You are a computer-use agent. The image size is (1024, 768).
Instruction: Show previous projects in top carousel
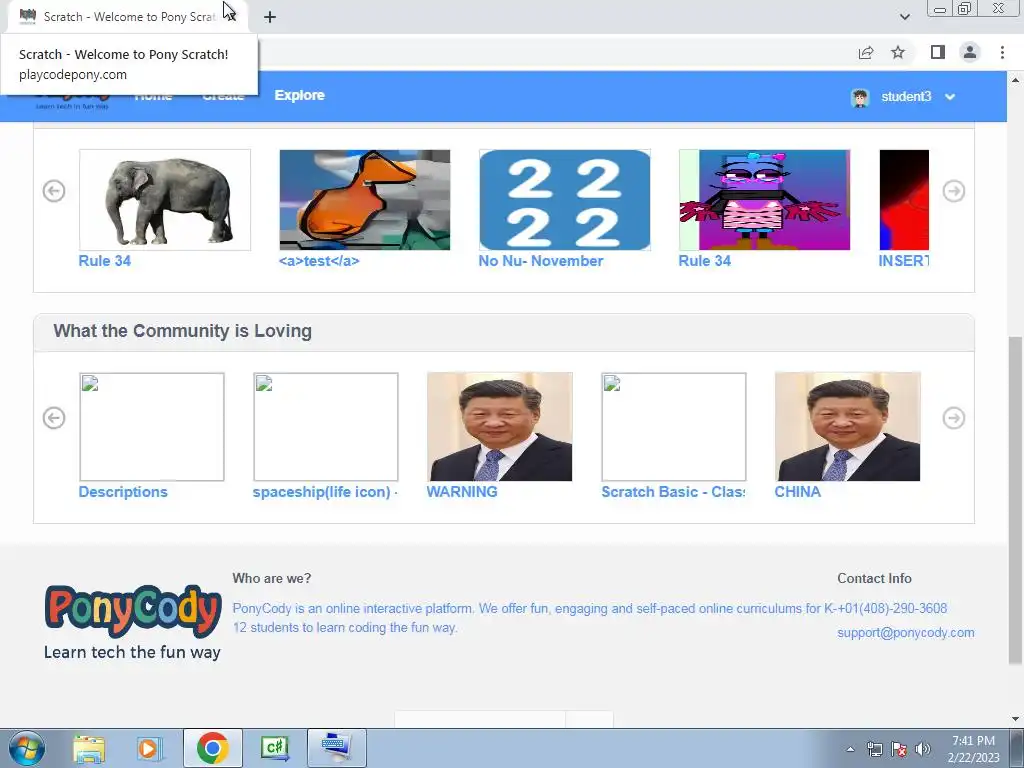click(x=54, y=191)
